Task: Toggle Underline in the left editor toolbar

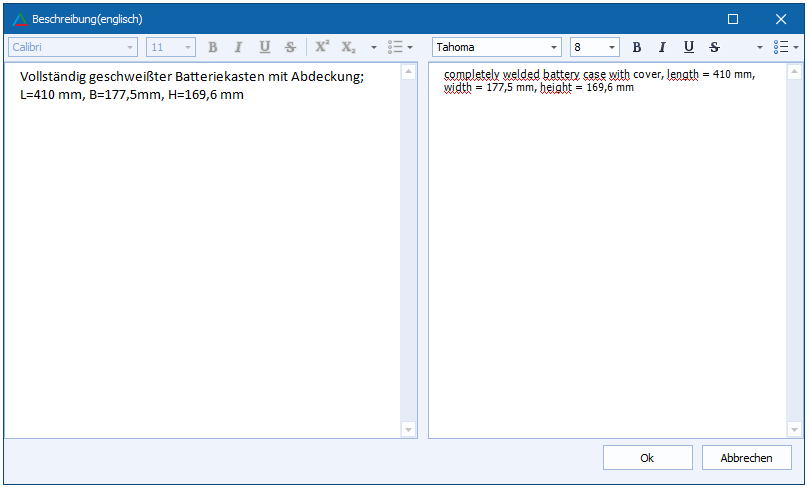Action: point(264,47)
